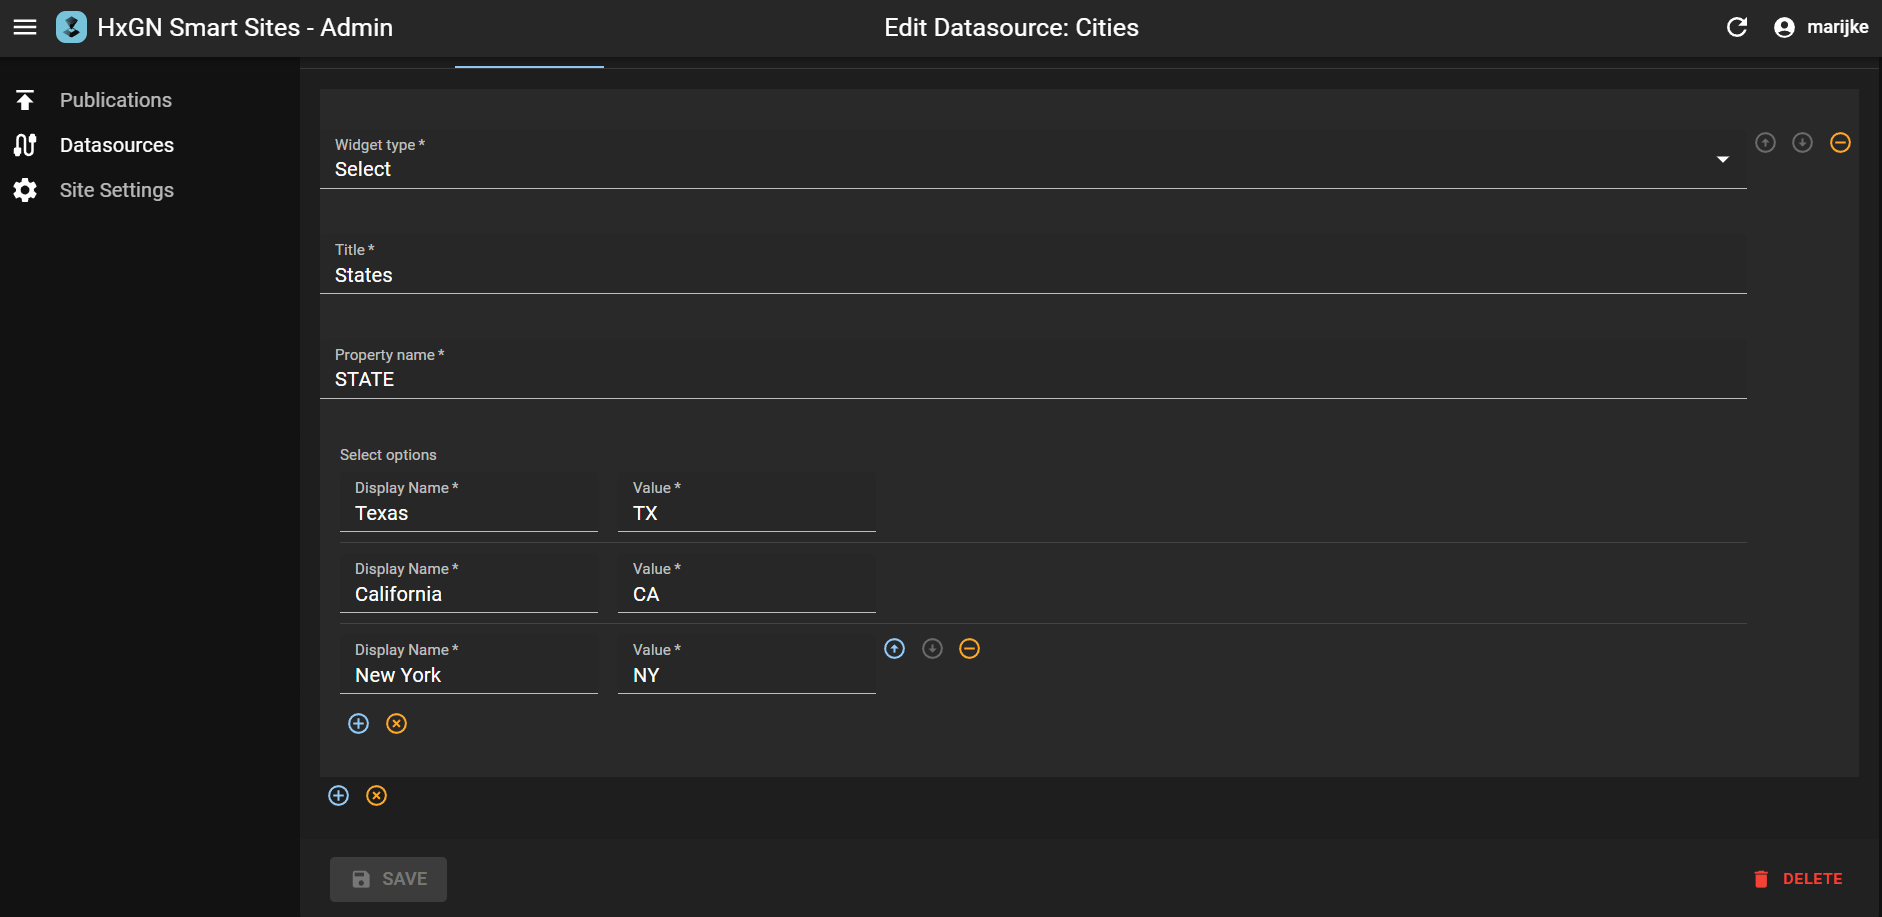The width and height of the screenshot is (1882, 917).
Task: Click the Title field containing States
Action: (x=700, y=275)
